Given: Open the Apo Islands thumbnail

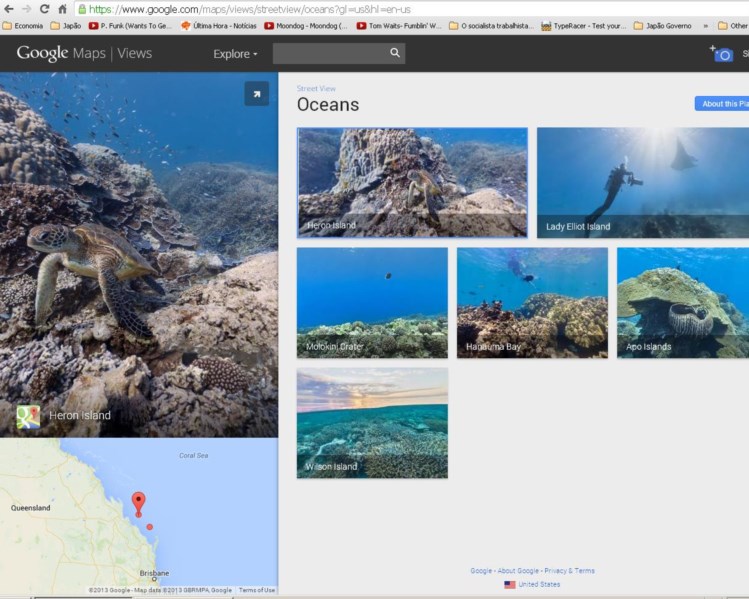Looking at the screenshot, I should pos(683,303).
